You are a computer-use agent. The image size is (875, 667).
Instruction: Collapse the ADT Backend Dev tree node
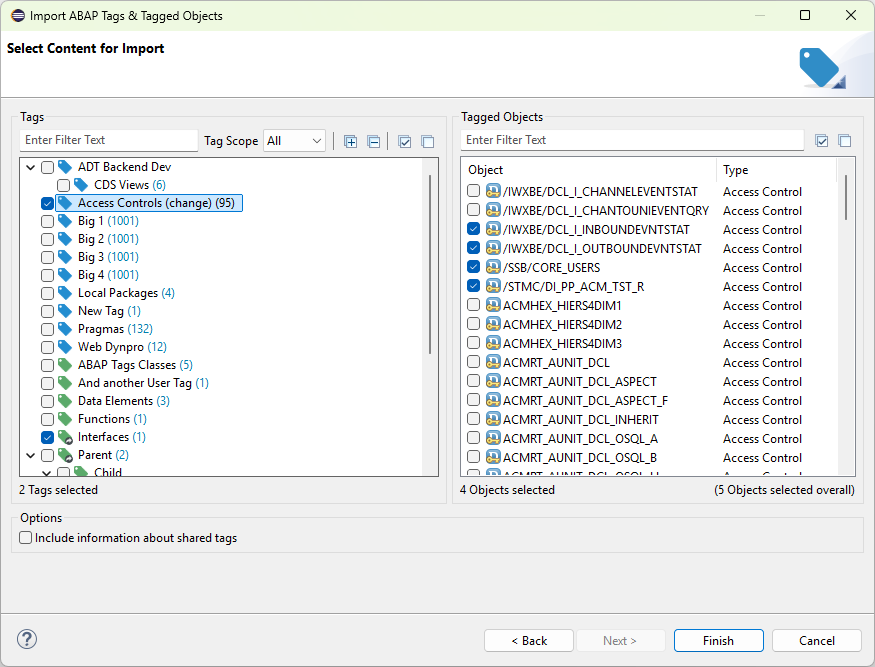[x=31, y=167]
